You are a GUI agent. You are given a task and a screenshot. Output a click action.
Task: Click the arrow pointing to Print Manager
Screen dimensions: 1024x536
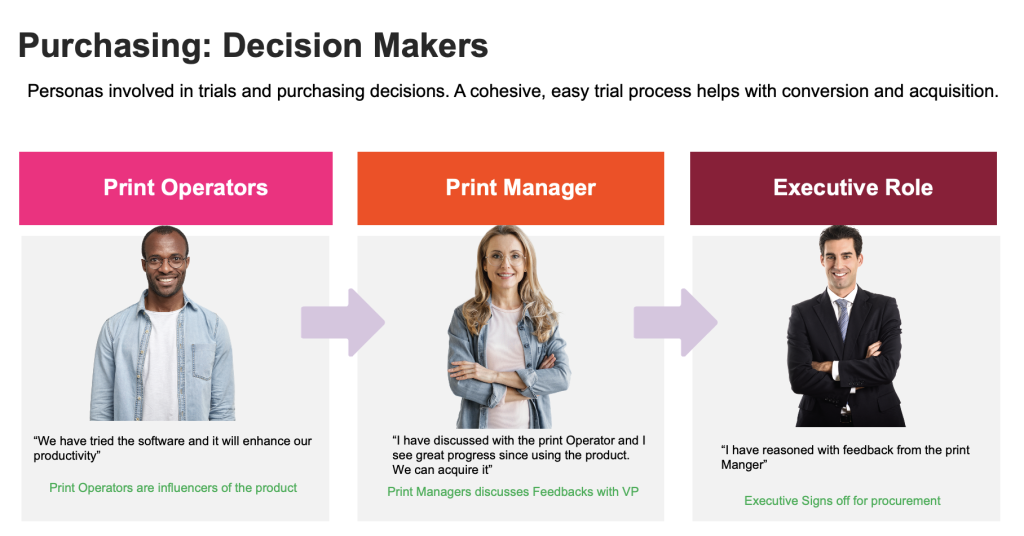click(342, 322)
